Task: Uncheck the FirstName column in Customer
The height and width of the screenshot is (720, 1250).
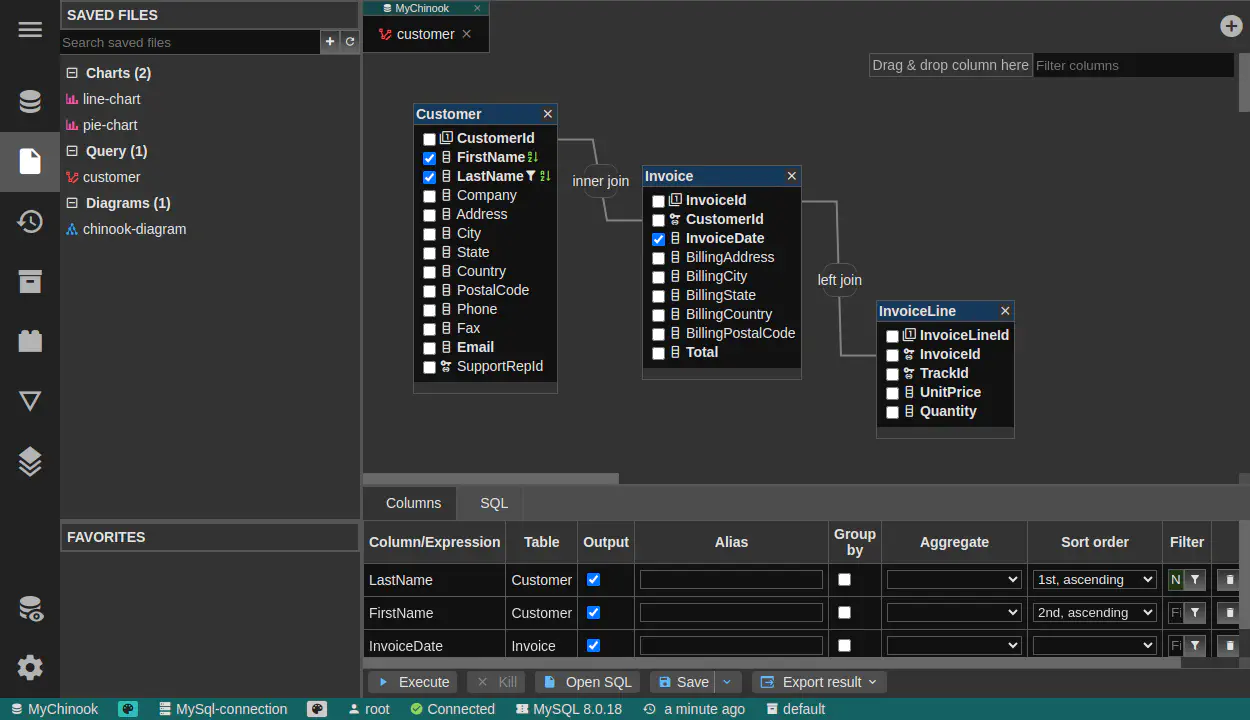Action: coord(429,158)
